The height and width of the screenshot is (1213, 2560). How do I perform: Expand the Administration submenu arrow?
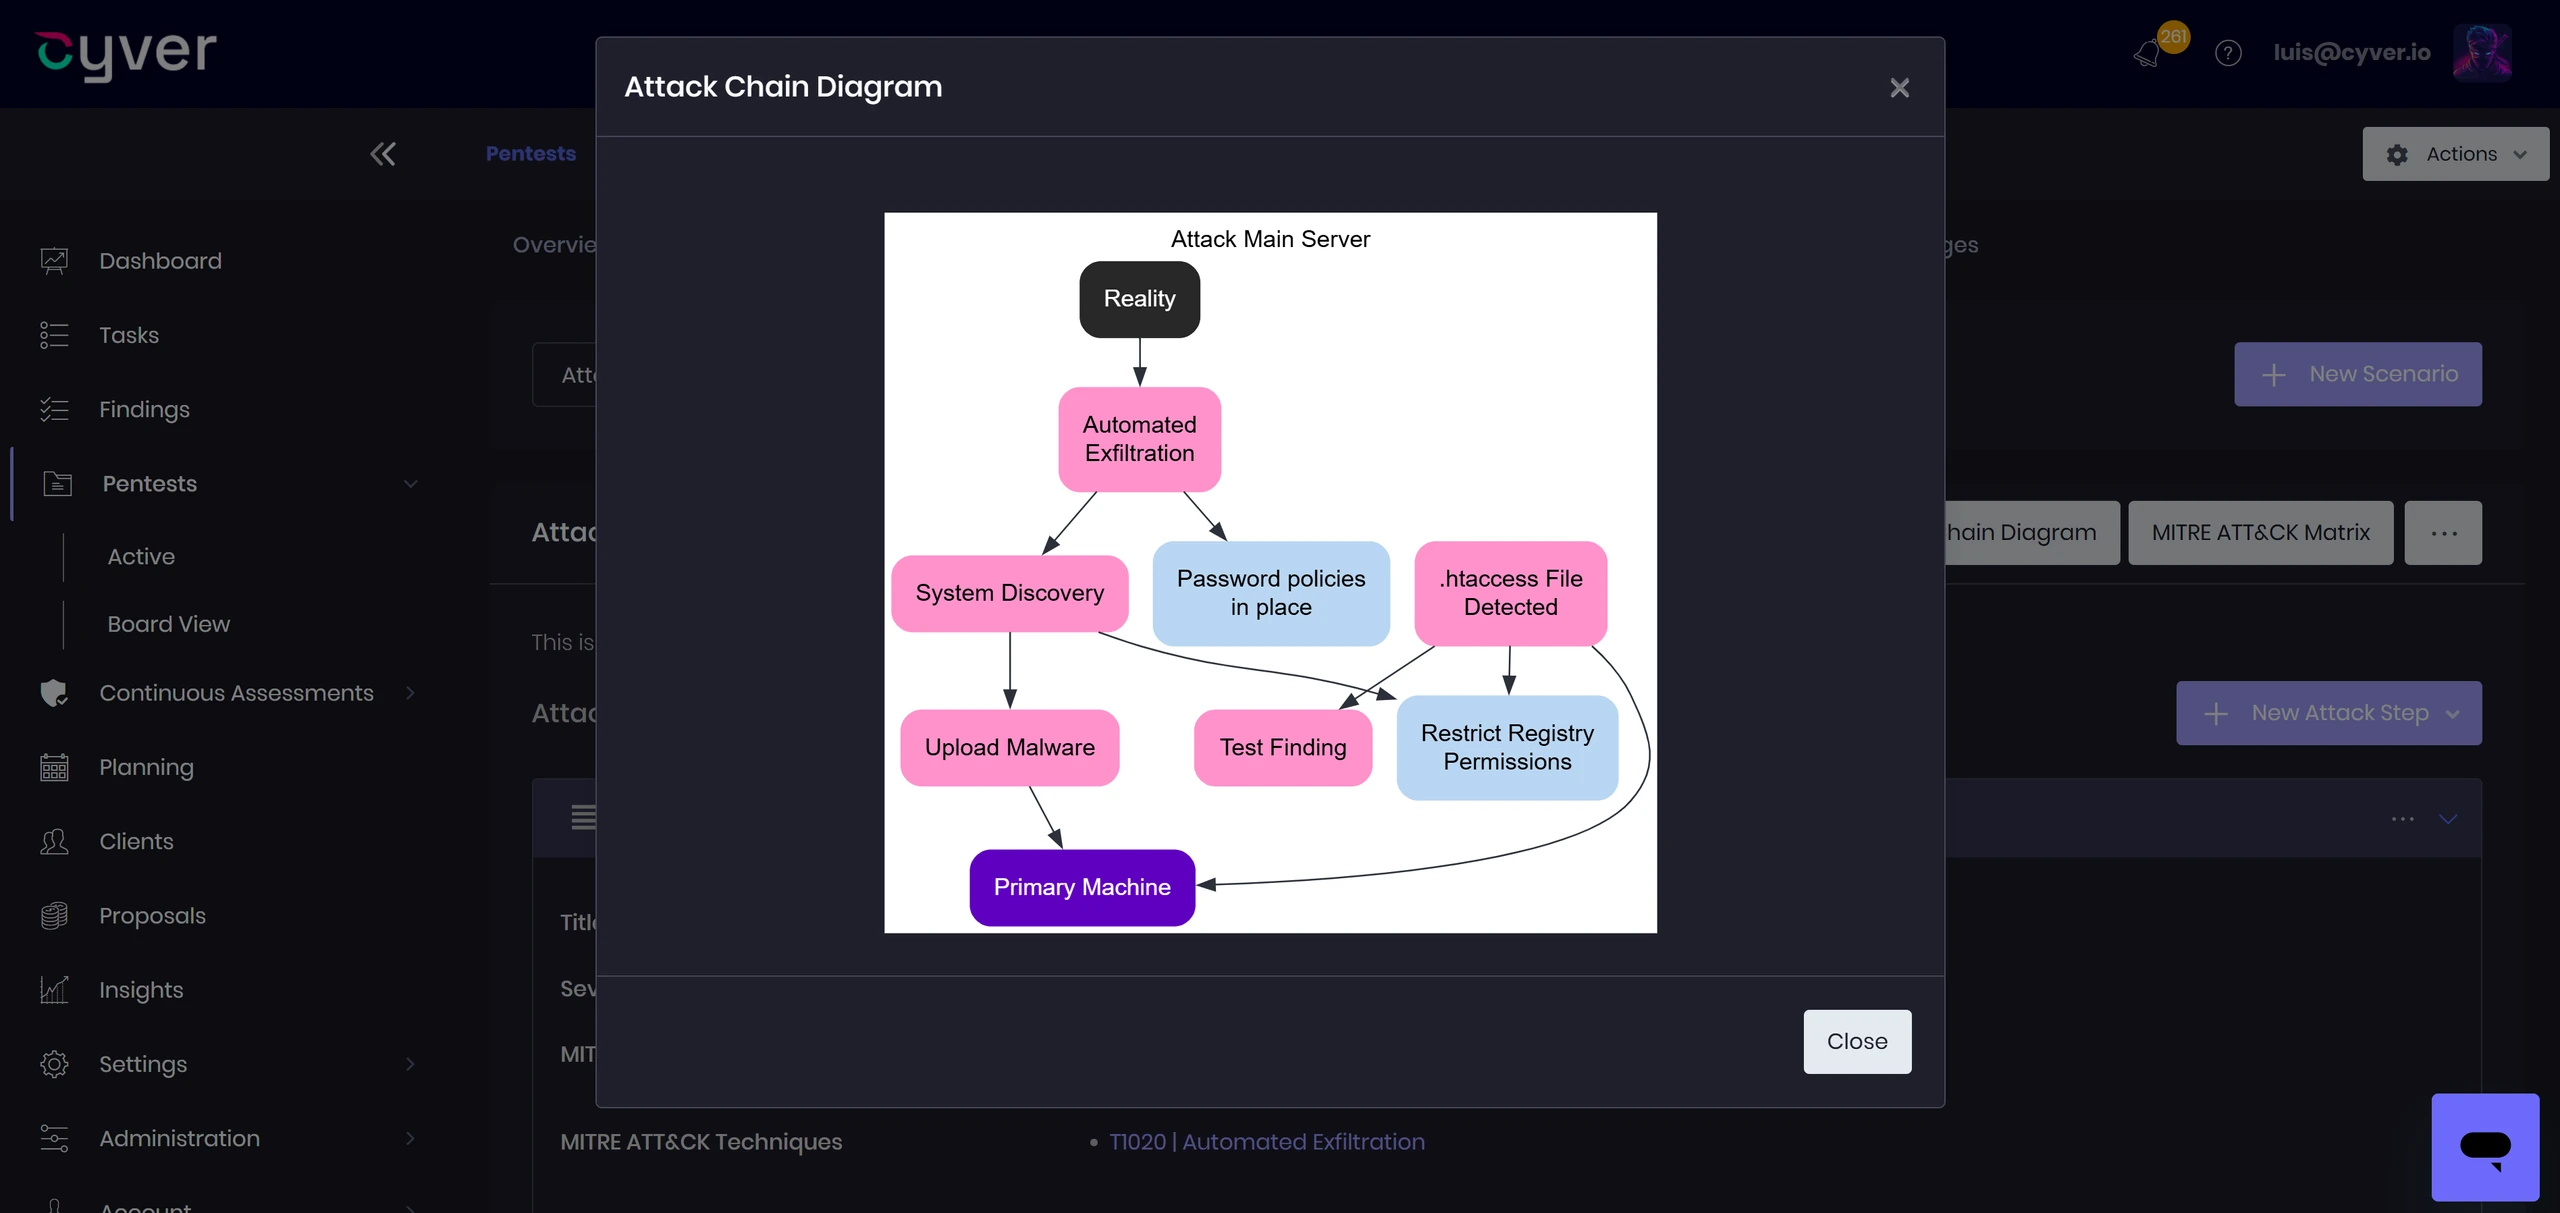tap(410, 1138)
